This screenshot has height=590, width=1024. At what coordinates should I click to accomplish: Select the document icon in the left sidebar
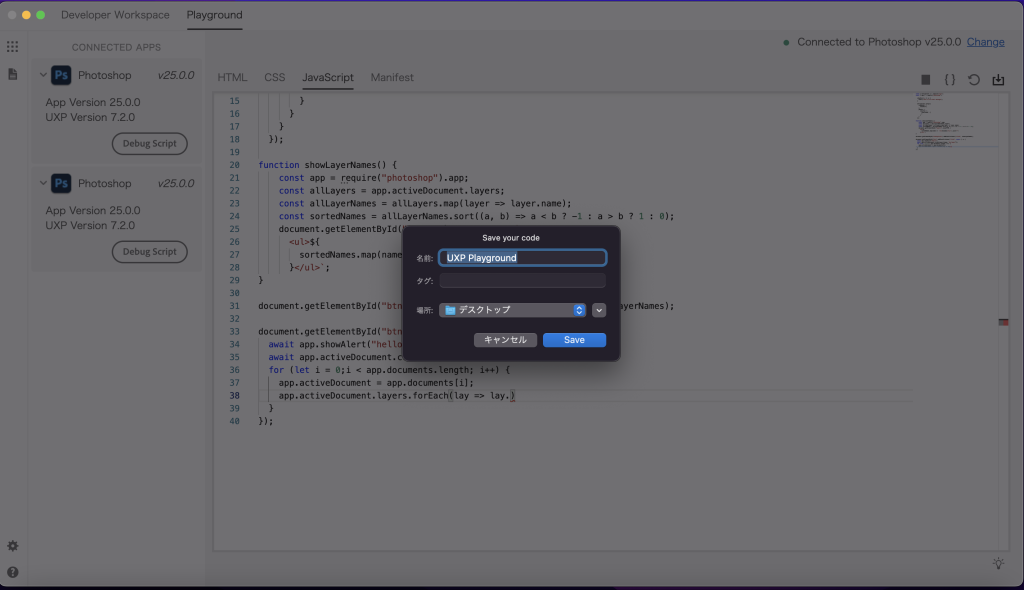point(12,74)
